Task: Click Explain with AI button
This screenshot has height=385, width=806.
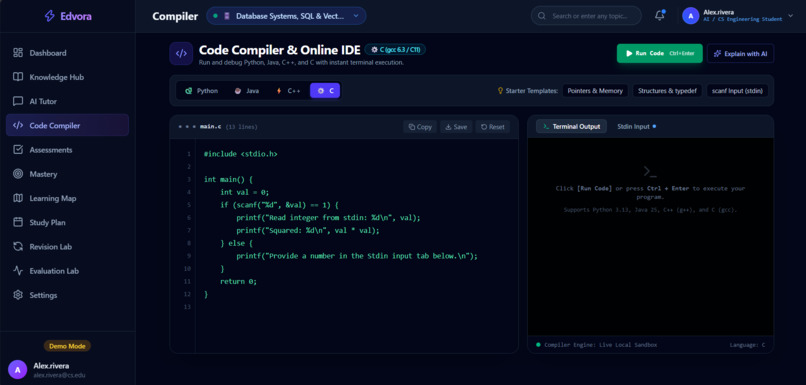Action: tap(740, 53)
